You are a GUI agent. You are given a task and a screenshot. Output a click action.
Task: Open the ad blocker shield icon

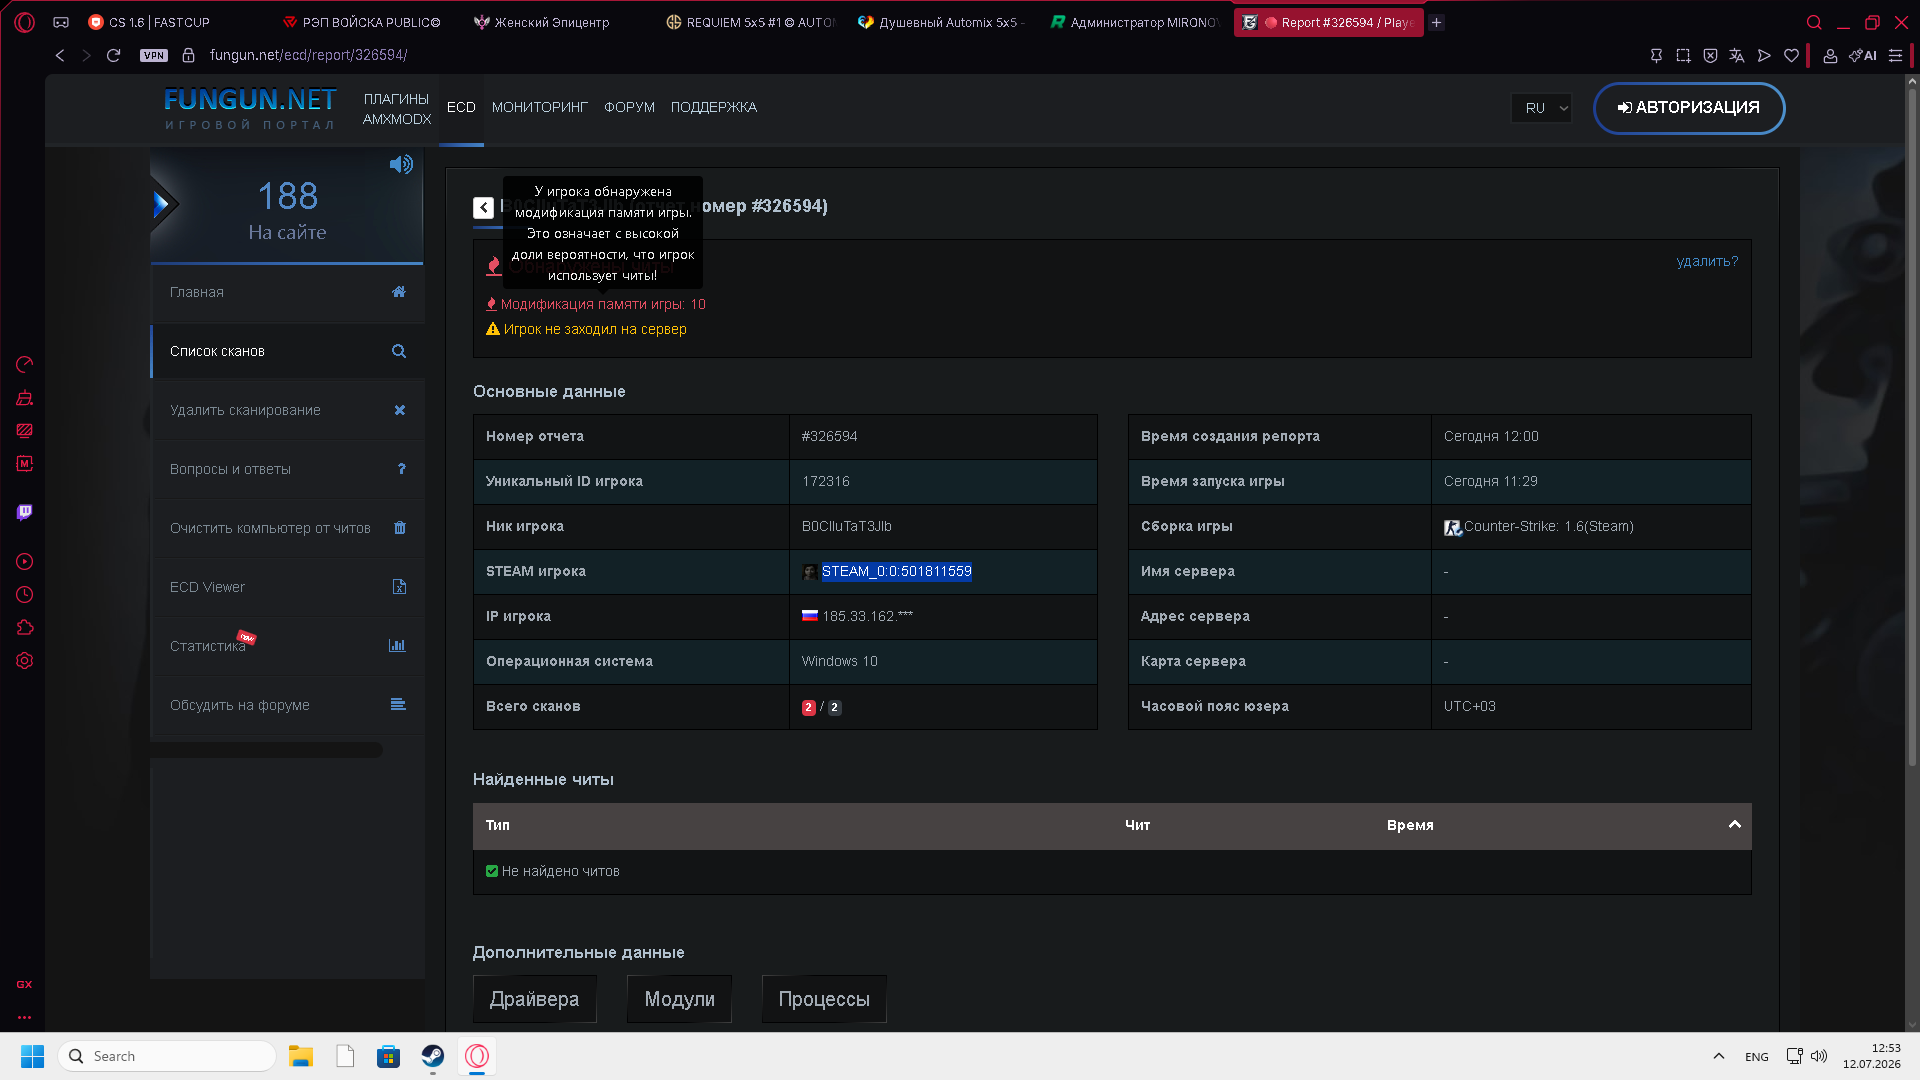[x=1710, y=56]
